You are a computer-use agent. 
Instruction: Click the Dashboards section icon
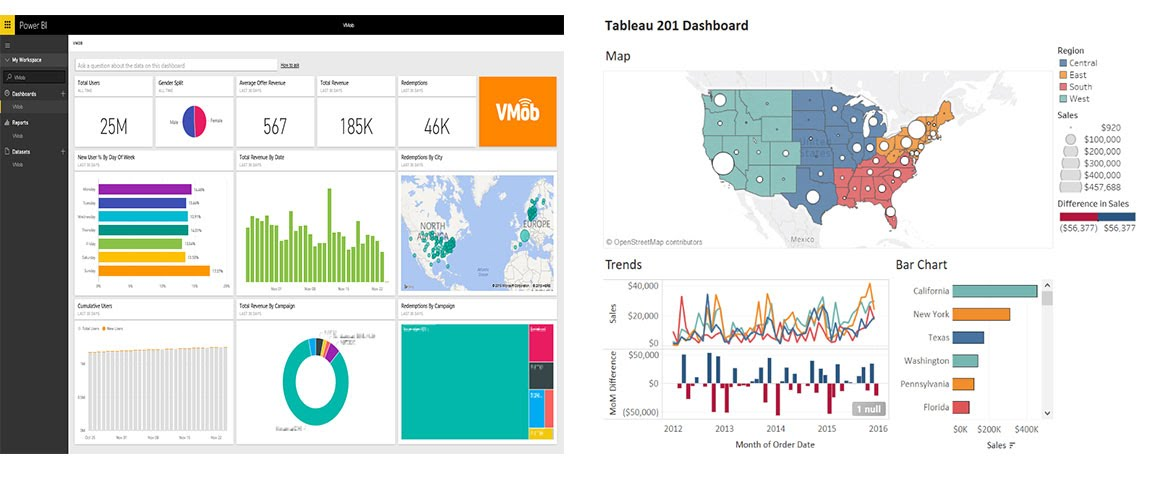tap(7, 94)
